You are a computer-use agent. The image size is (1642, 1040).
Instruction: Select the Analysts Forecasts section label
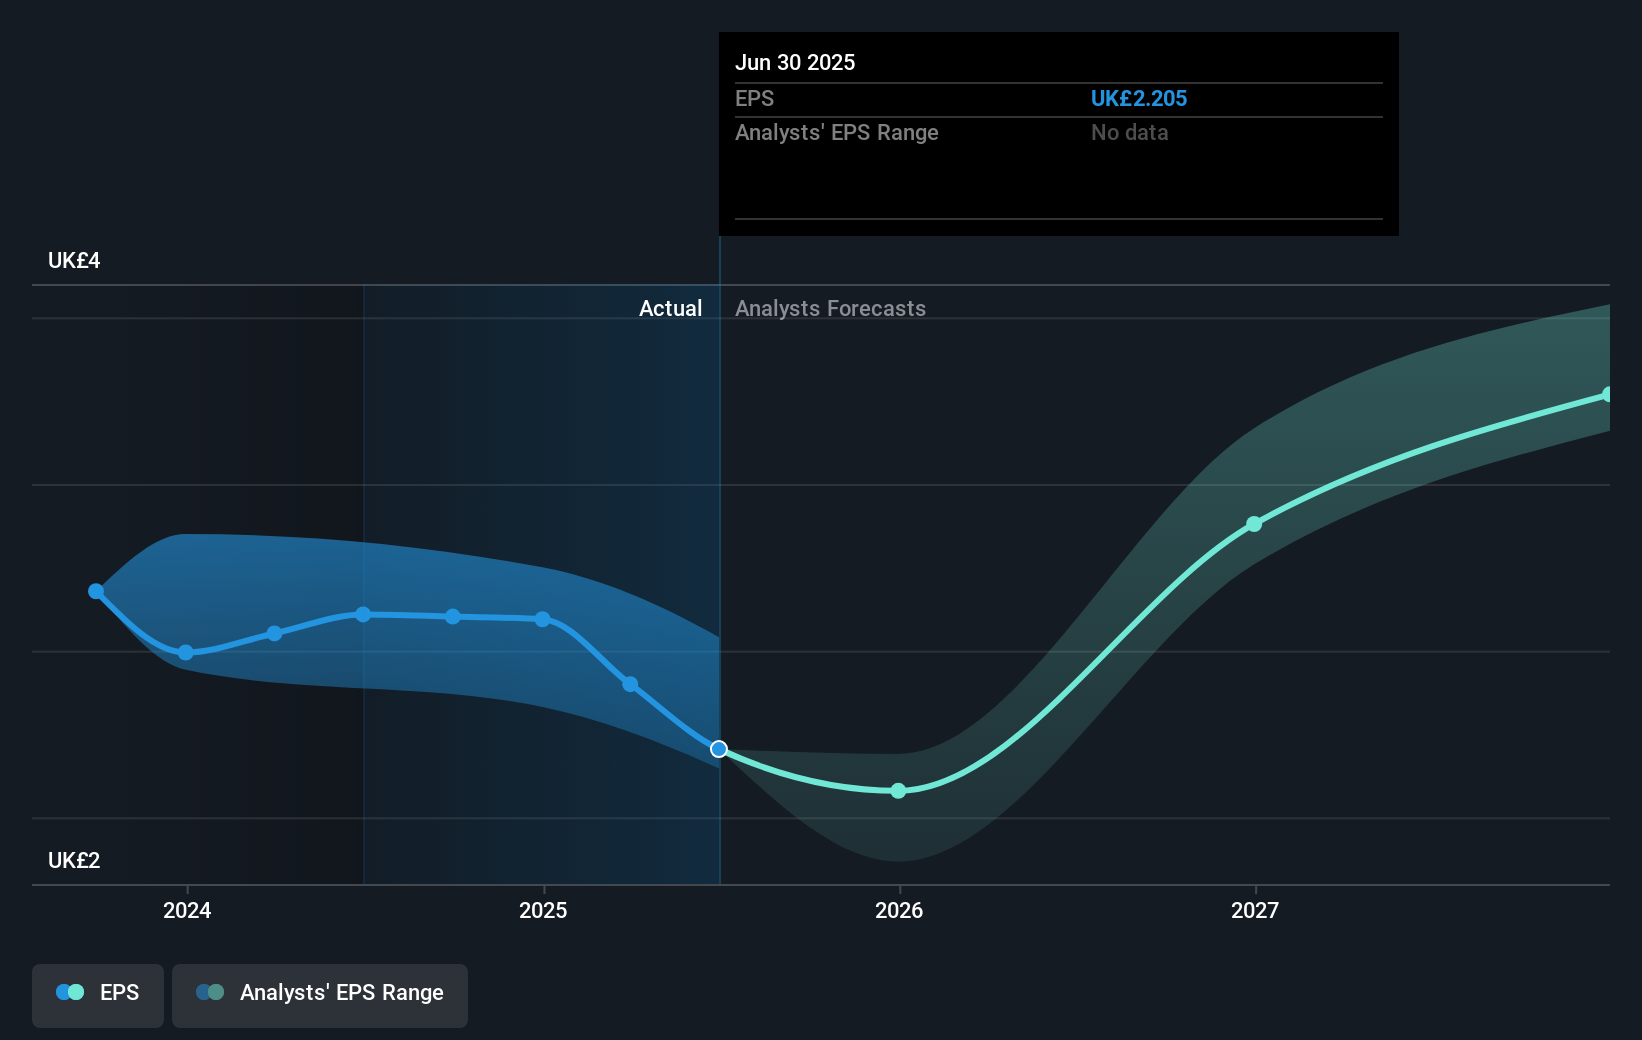point(830,308)
